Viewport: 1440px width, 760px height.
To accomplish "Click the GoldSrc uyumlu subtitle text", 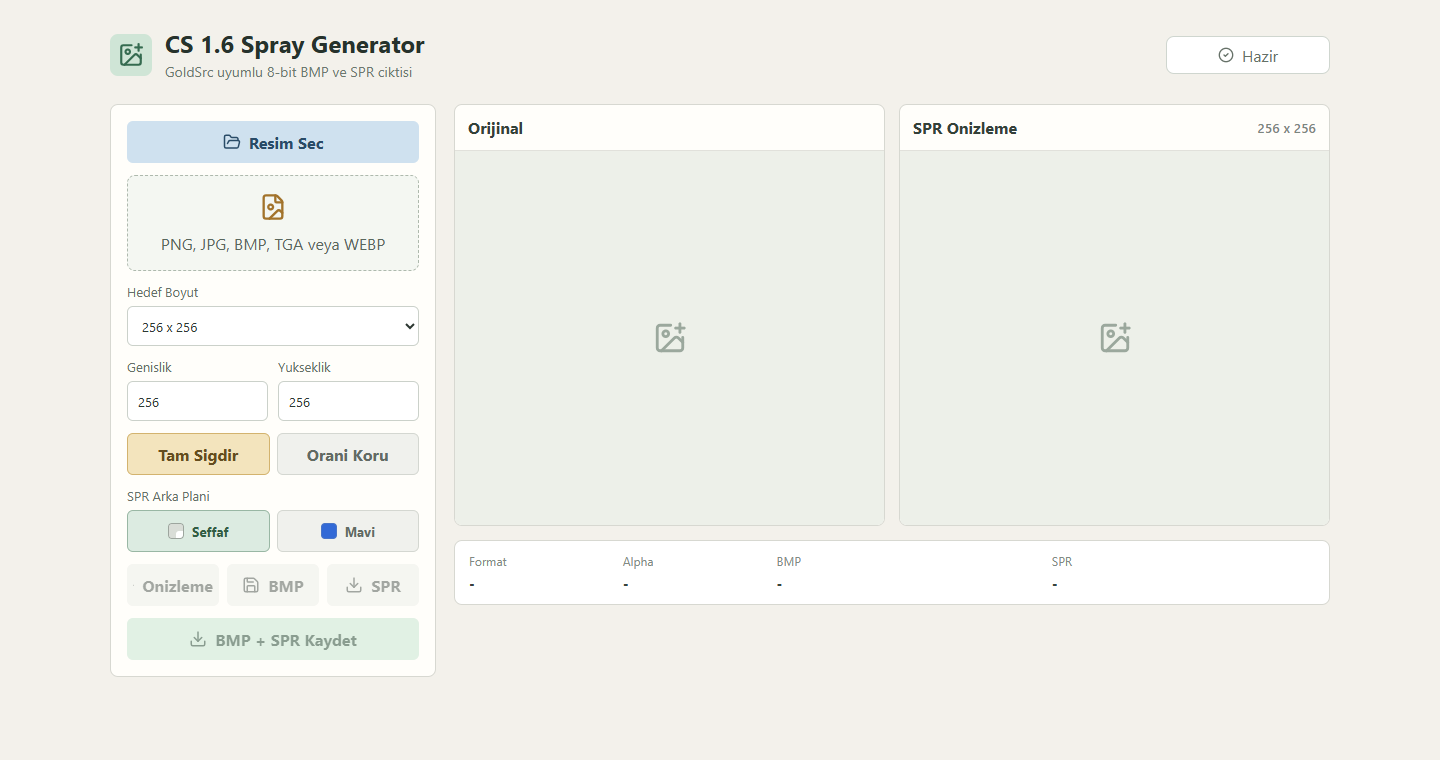I will [x=289, y=72].
